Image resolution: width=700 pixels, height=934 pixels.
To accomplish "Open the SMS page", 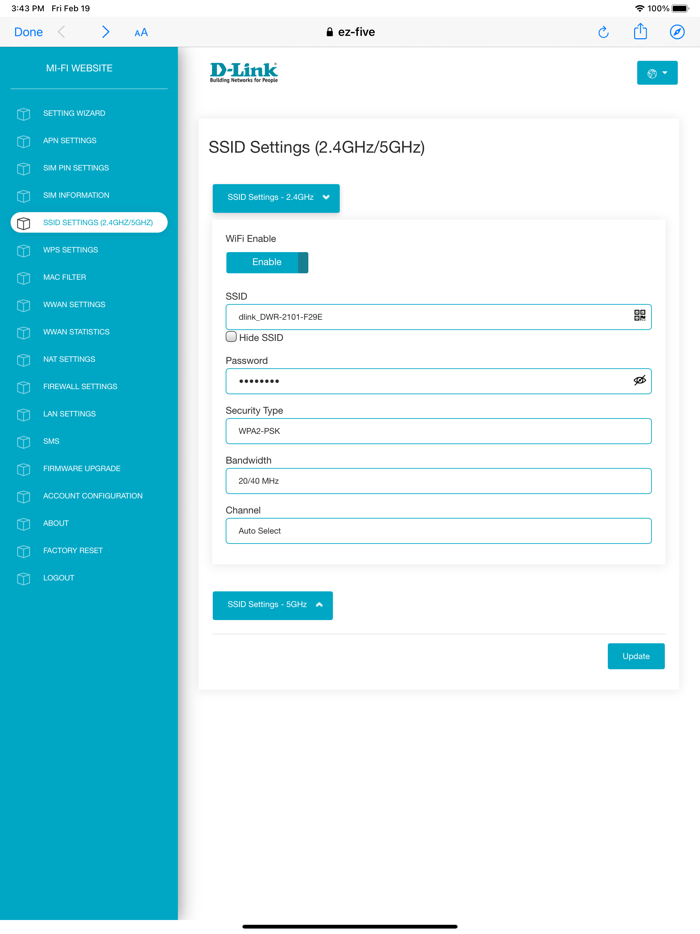I will coord(51,441).
